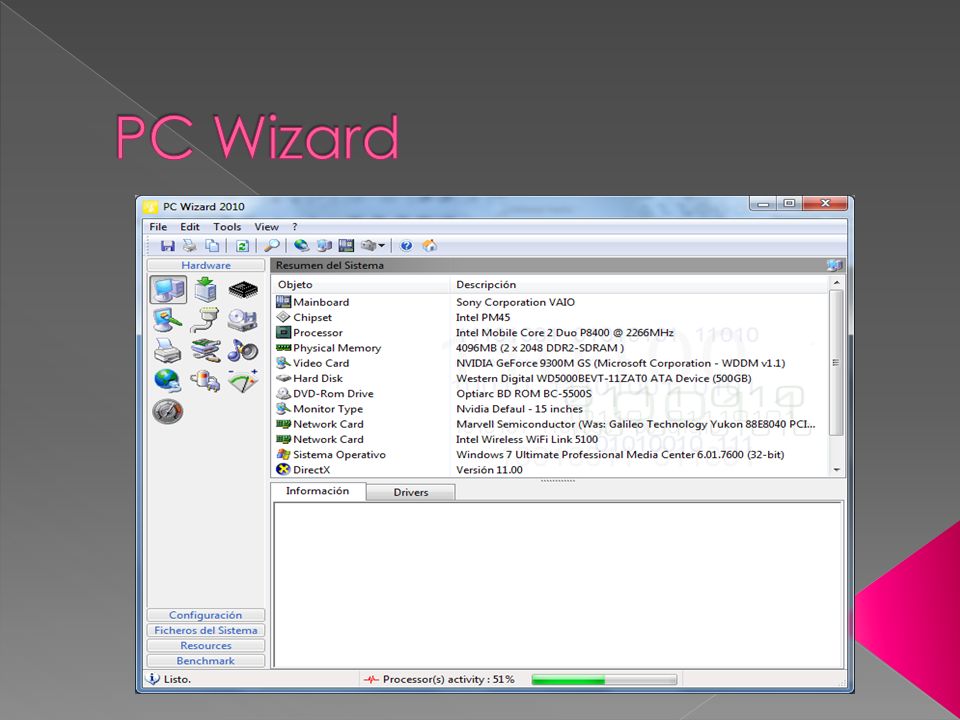Click the green processor activity progress bar

604,680
